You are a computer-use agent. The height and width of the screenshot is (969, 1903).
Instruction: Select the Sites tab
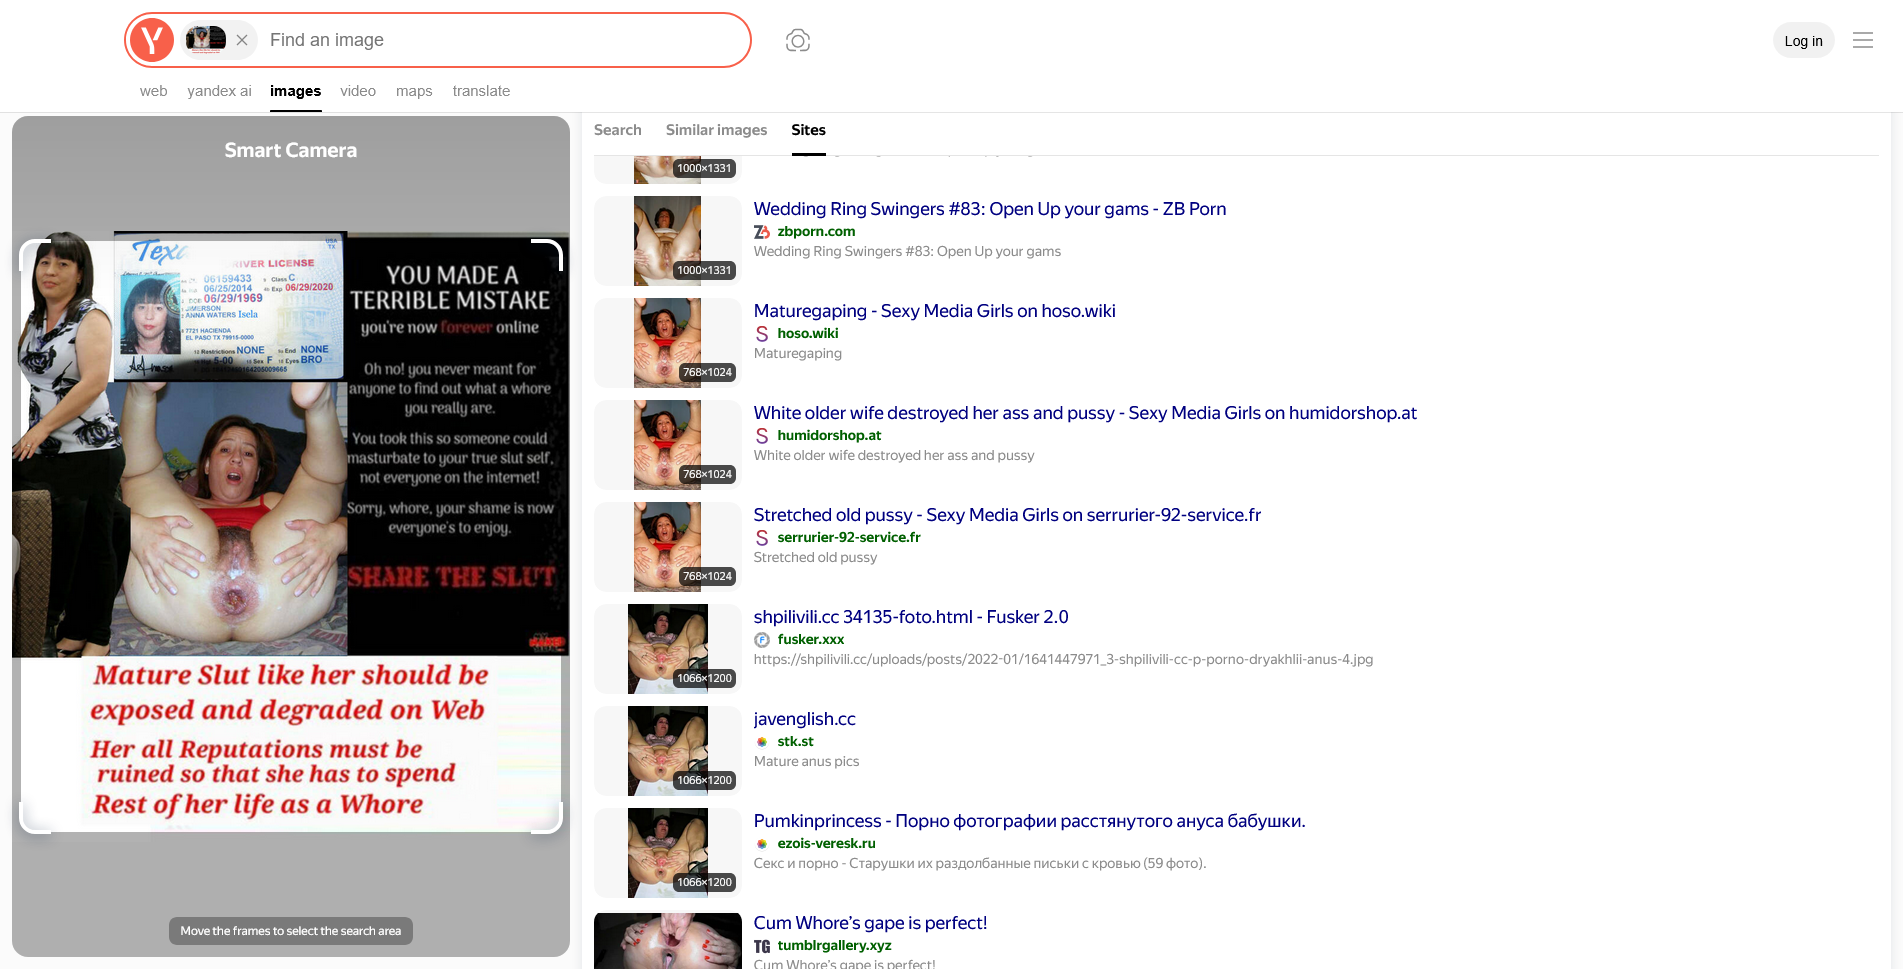[x=808, y=130]
